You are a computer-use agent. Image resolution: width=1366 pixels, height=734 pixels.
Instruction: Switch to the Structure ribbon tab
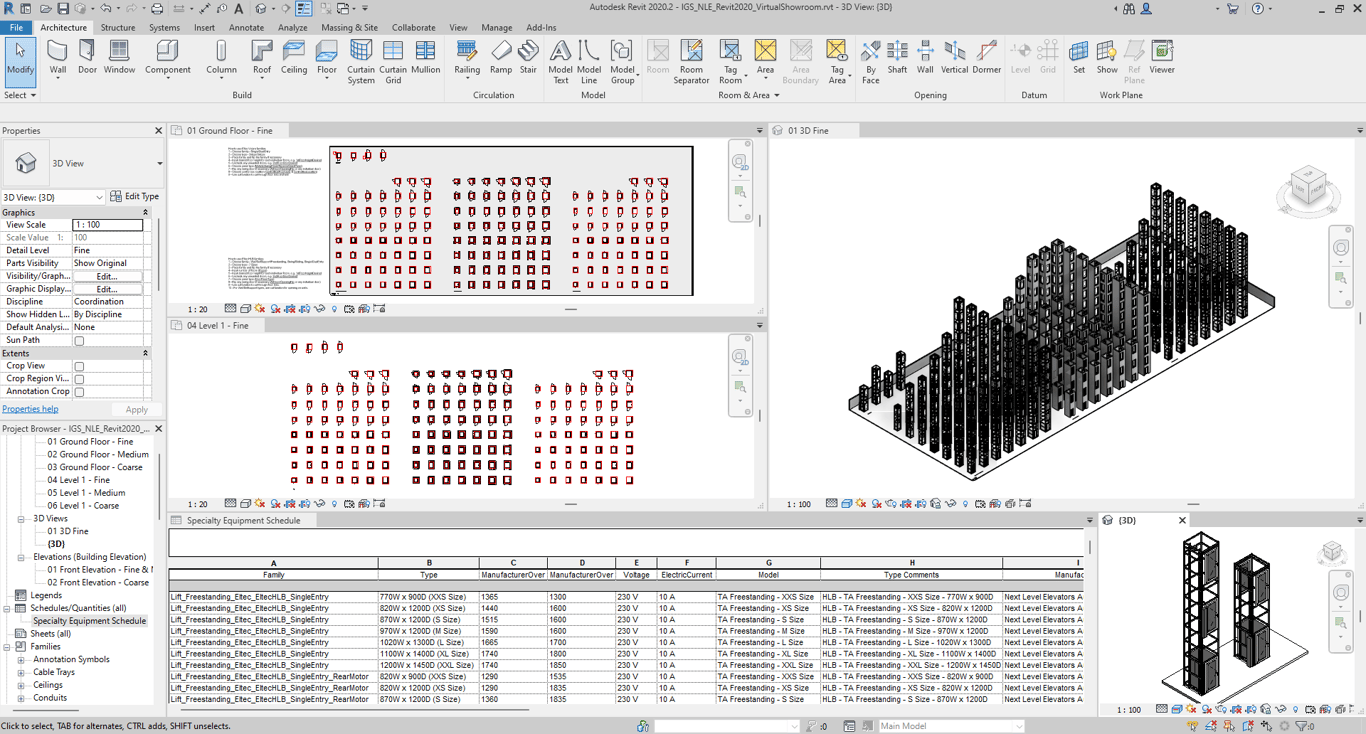pyautogui.click(x=118, y=28)
